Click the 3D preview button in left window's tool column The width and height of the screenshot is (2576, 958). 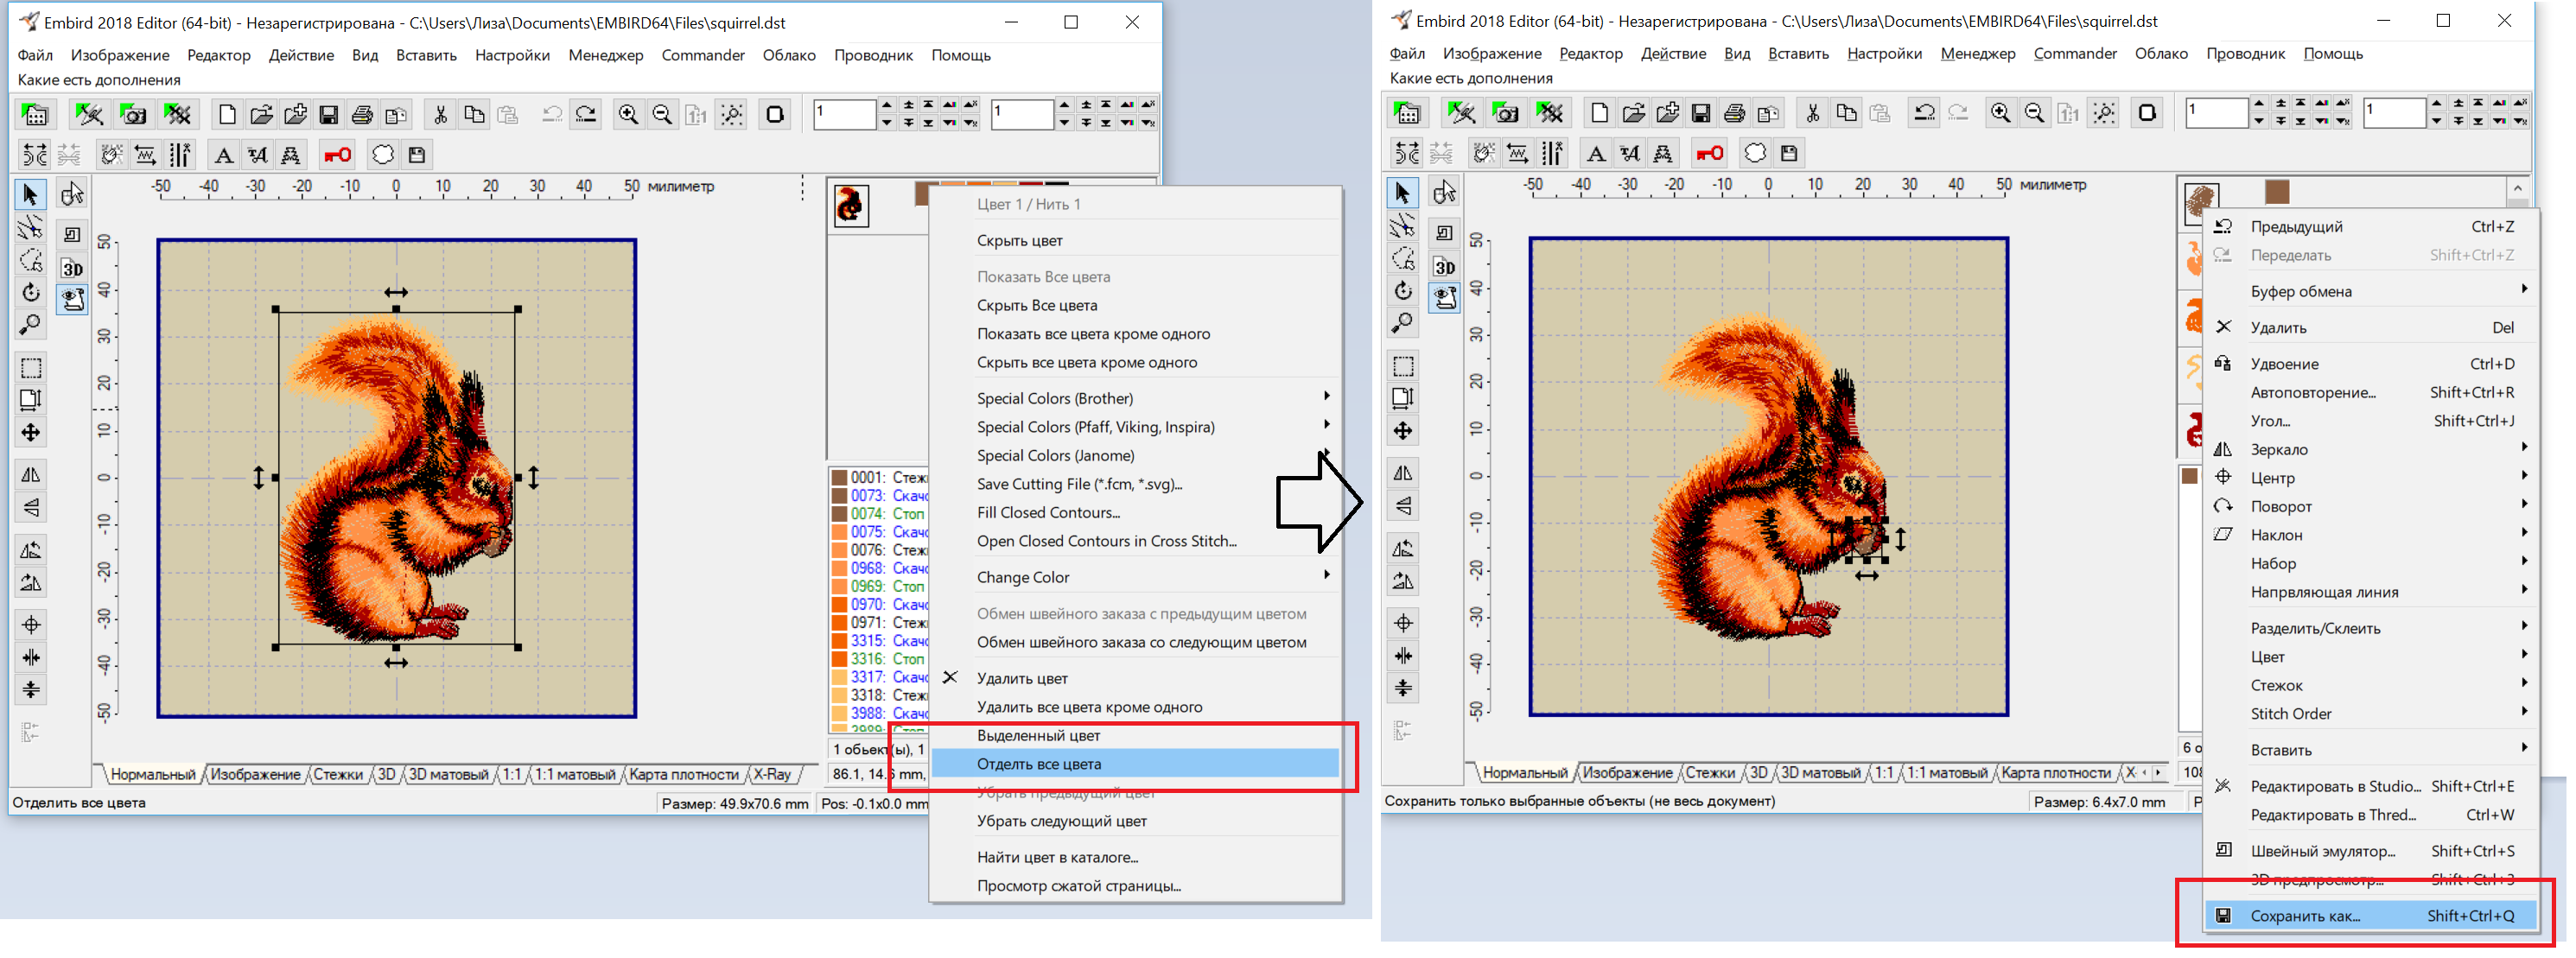(x=72, y=268)
